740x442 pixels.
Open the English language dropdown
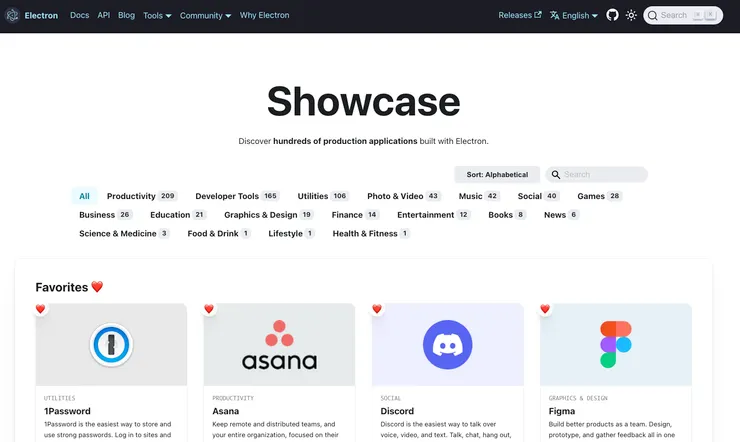click(574, 16)
